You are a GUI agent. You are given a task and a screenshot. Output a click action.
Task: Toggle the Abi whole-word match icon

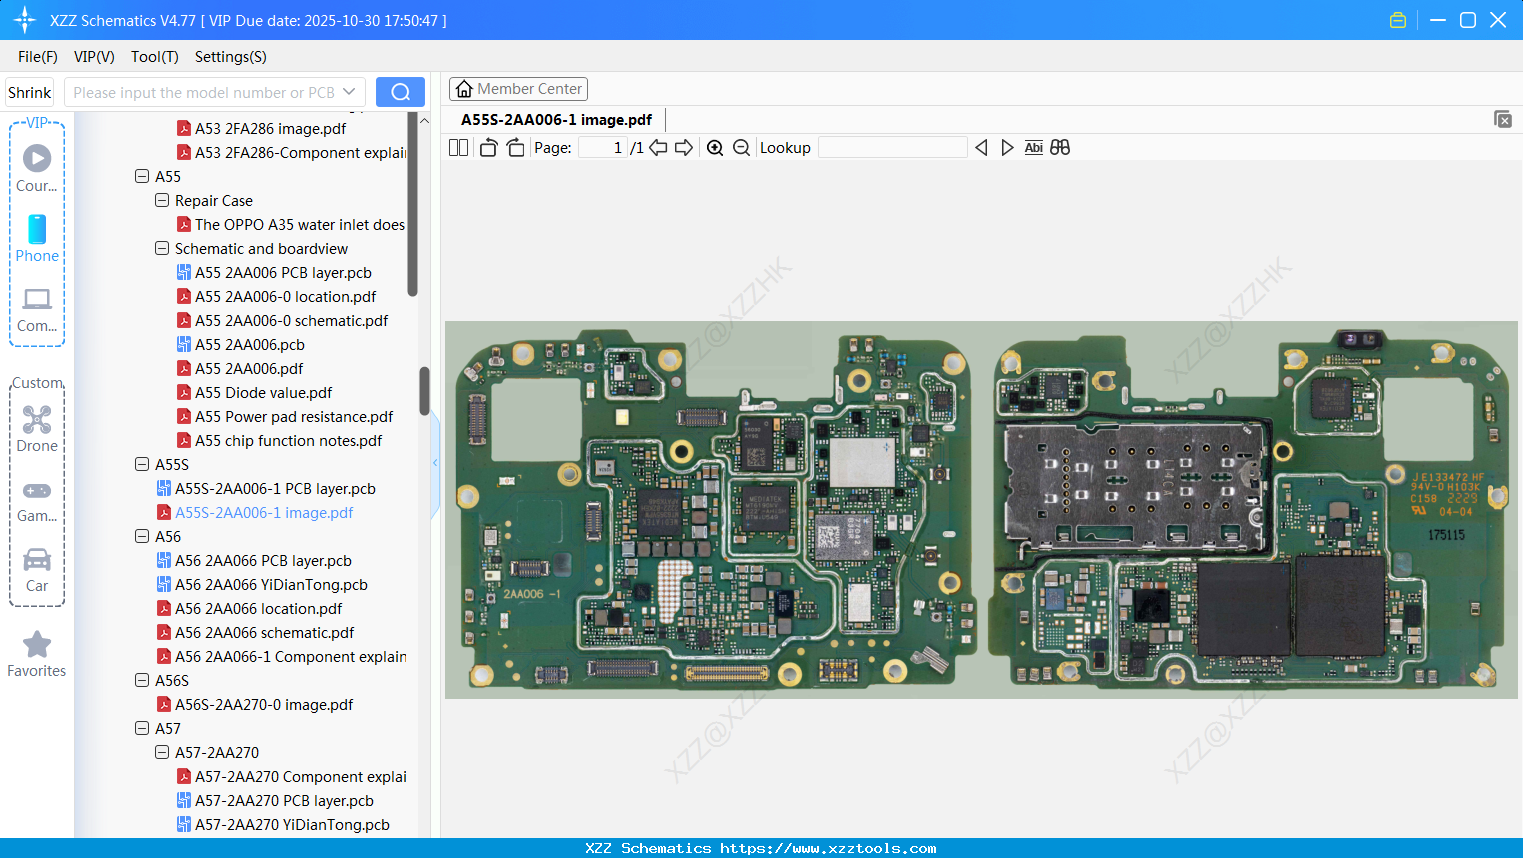[1034, 148]
